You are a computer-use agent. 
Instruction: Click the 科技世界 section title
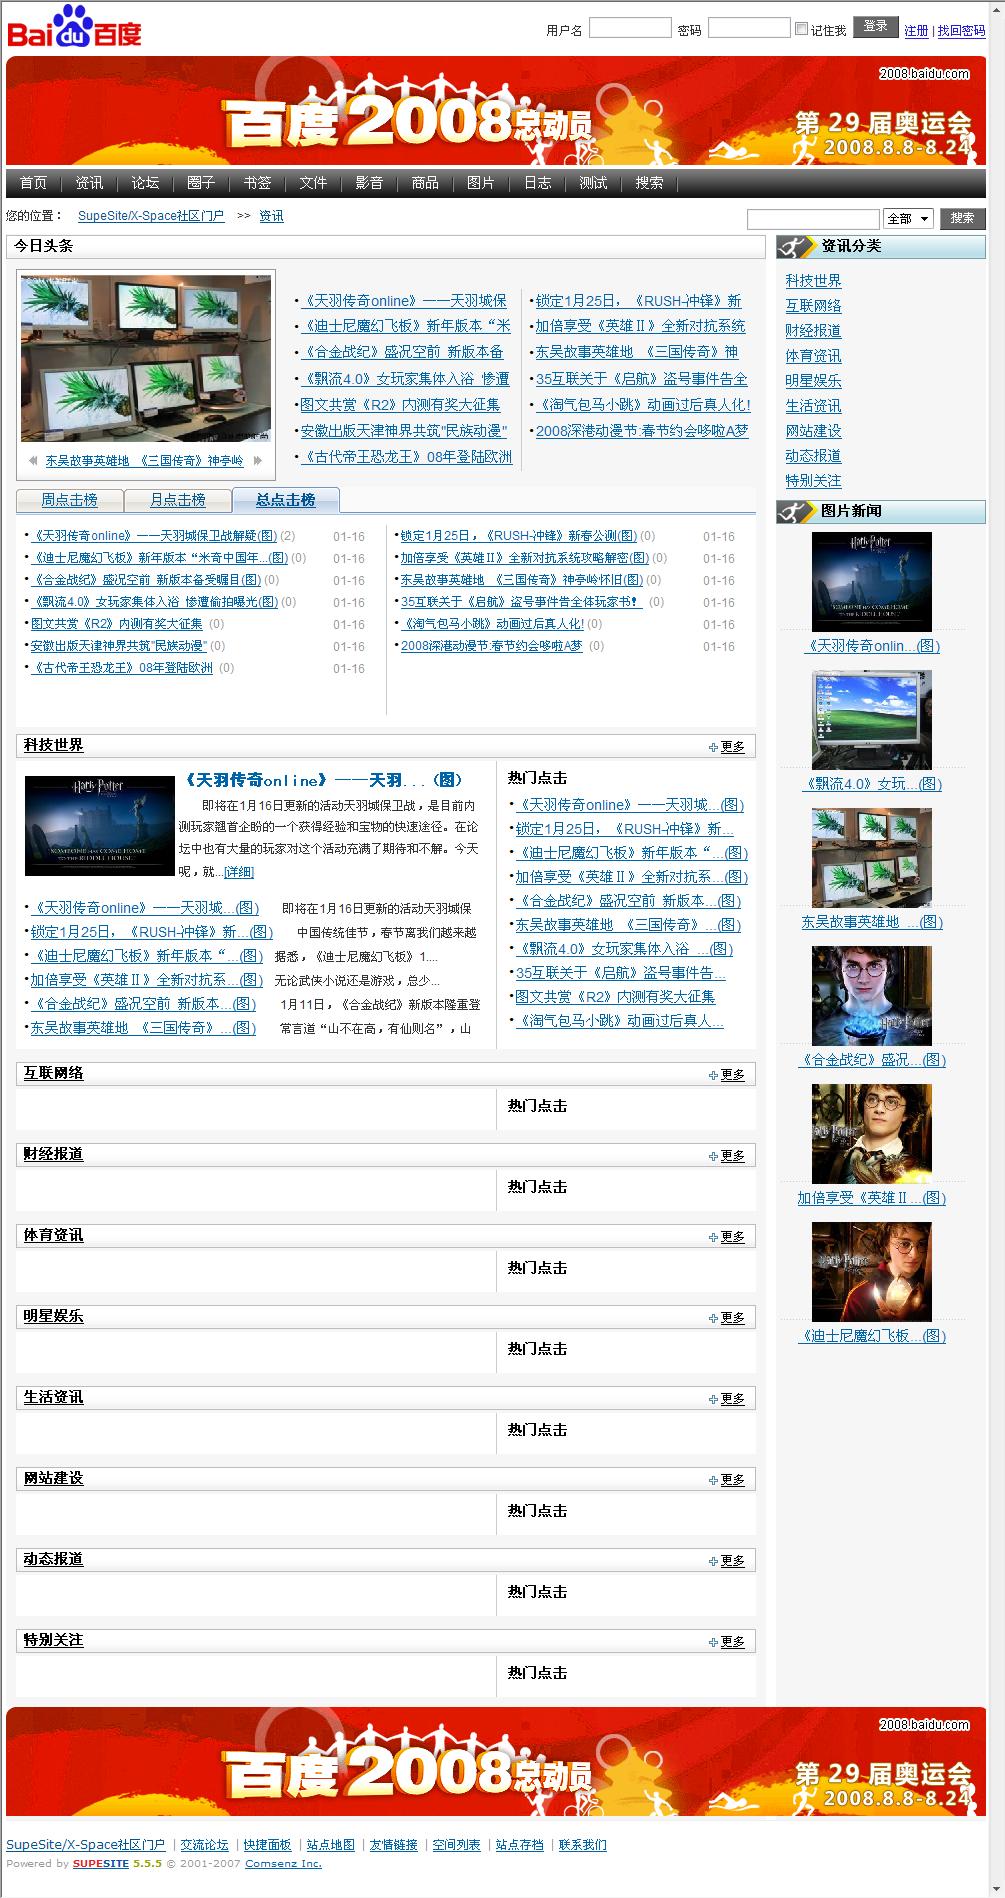(54, 745)
